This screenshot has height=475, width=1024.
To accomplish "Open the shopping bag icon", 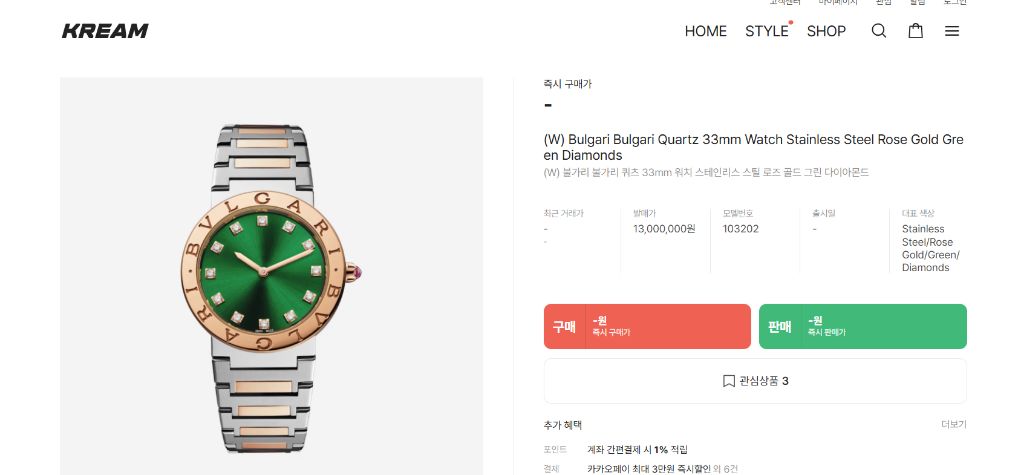I will tap(915, 31).
